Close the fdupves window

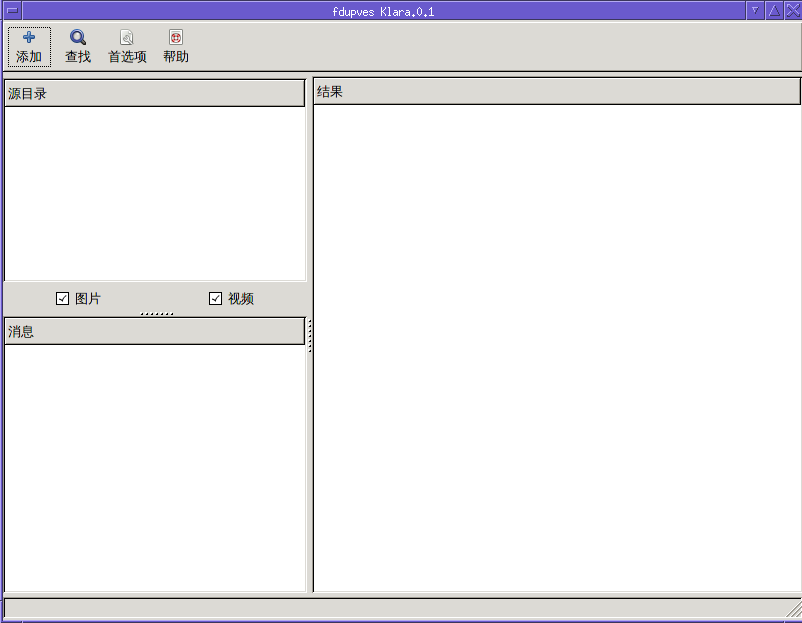[x=792, y=10]
